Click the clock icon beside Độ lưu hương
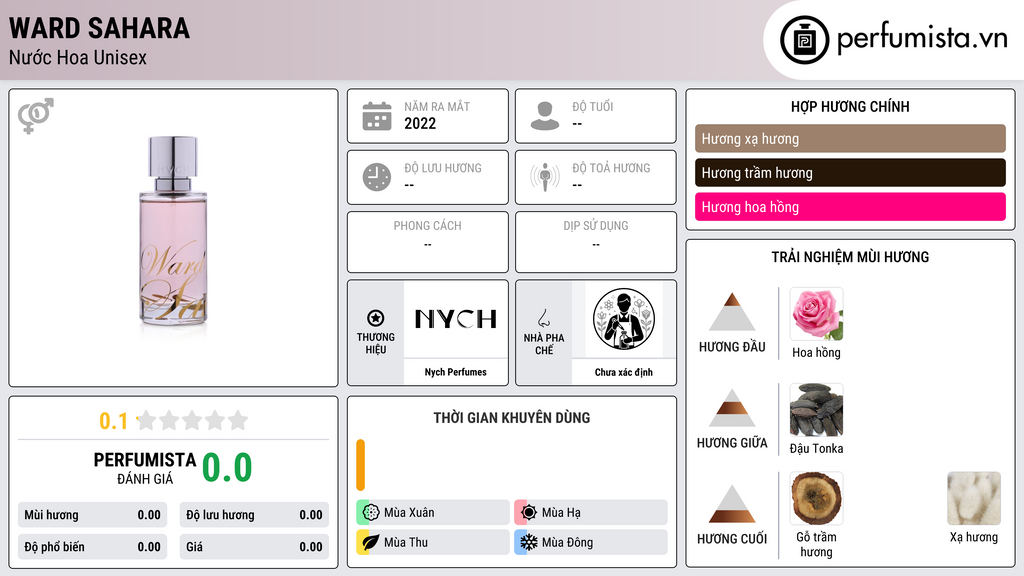The width and height of the screenshot is (1024, 576). click(x=377, y=177)
